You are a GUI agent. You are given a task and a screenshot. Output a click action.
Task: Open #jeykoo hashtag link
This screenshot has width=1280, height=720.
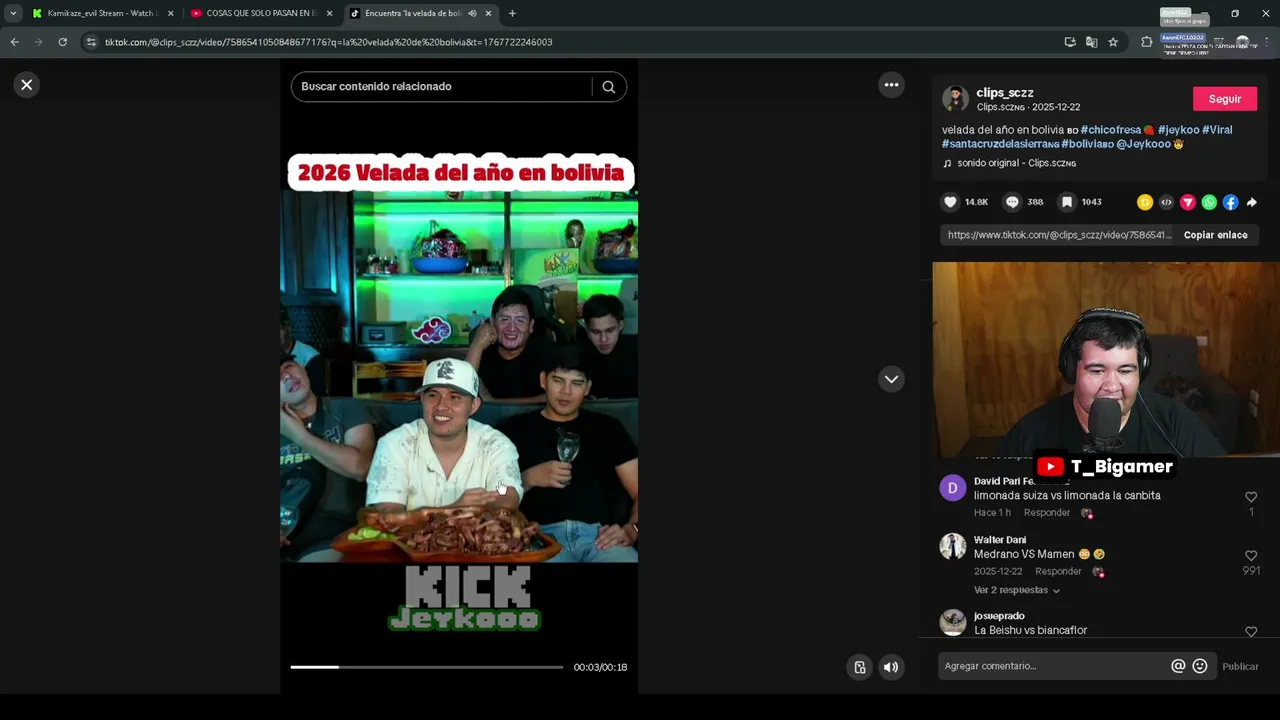(1178, 130)
